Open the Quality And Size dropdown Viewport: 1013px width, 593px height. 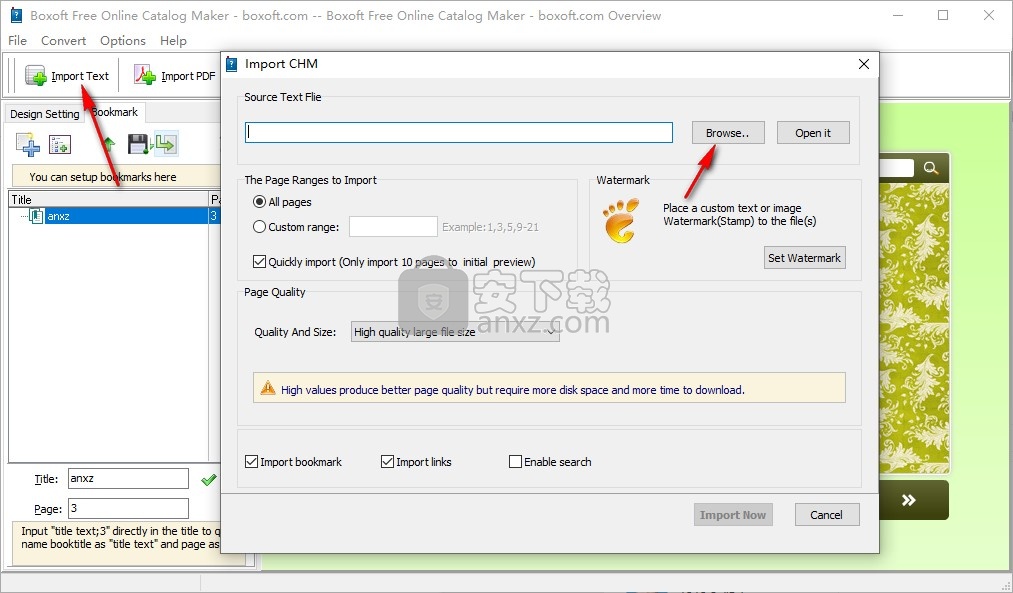coord(455,331)
